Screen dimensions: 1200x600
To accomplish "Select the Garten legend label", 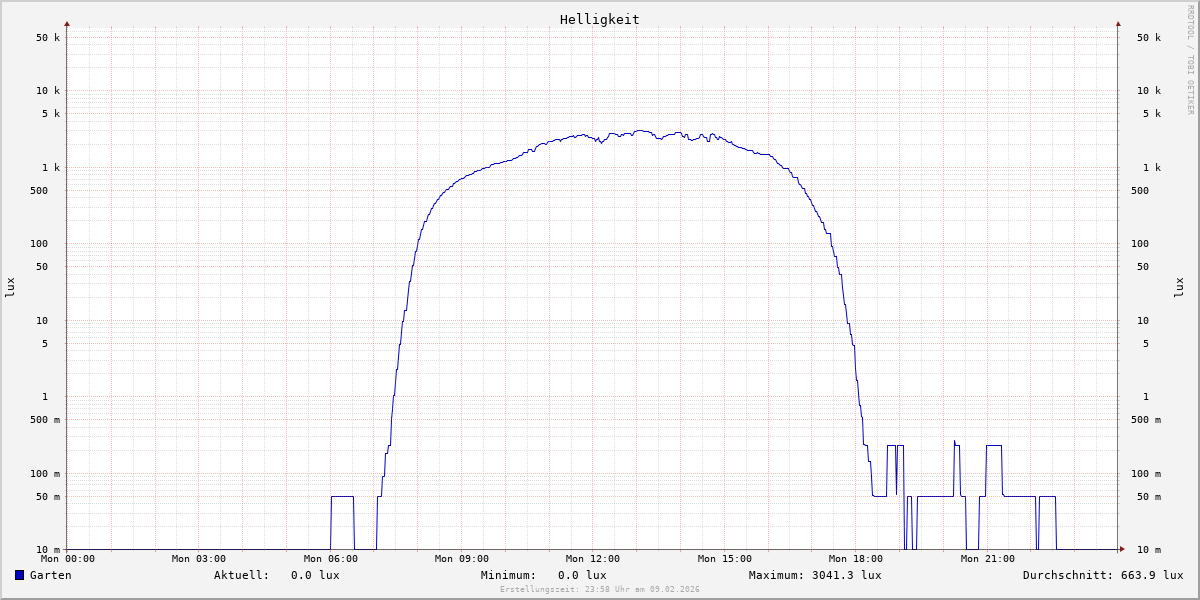I will [50, 575].
